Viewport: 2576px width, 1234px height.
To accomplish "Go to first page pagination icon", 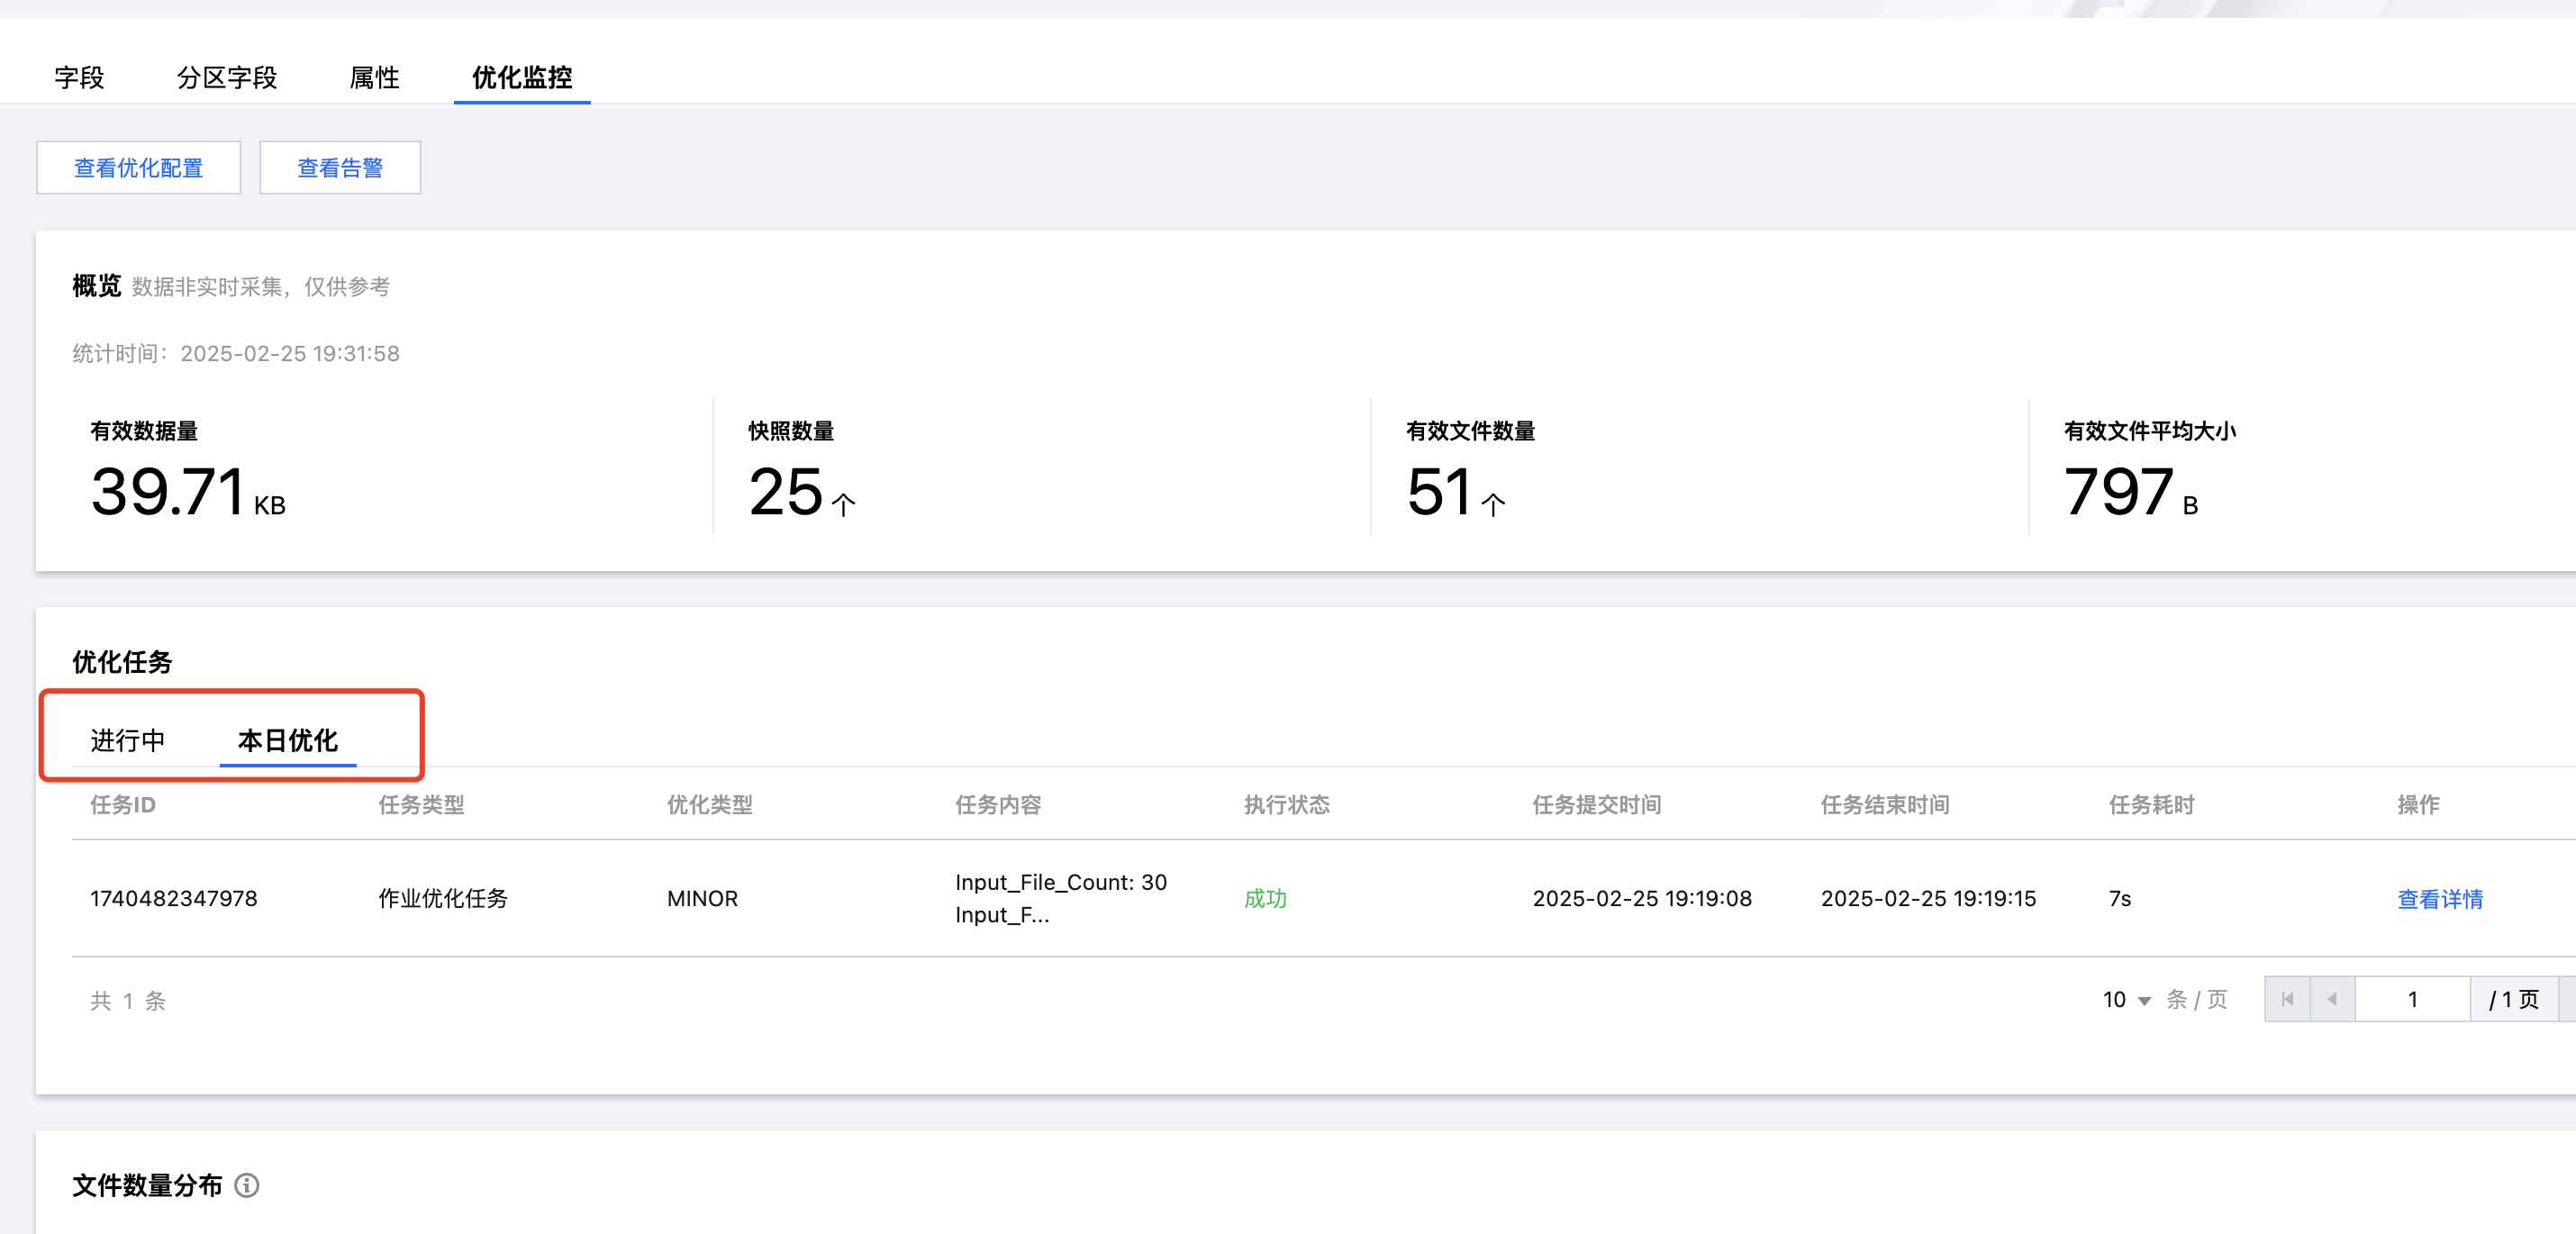I will [2287, 999].
